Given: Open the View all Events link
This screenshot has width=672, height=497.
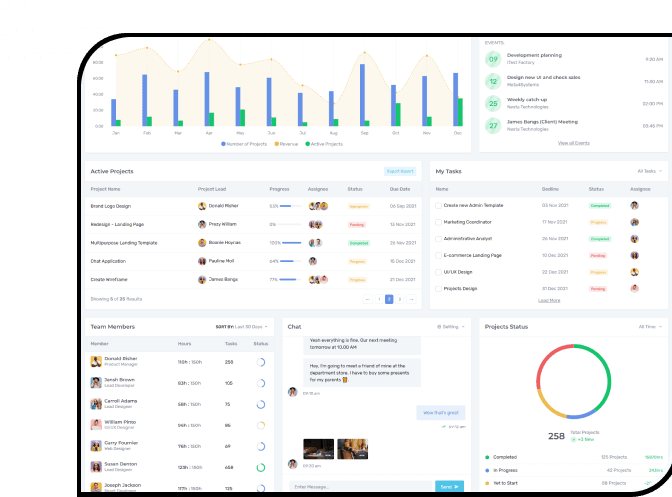Looking at the screenshot, I should (573, 143).
